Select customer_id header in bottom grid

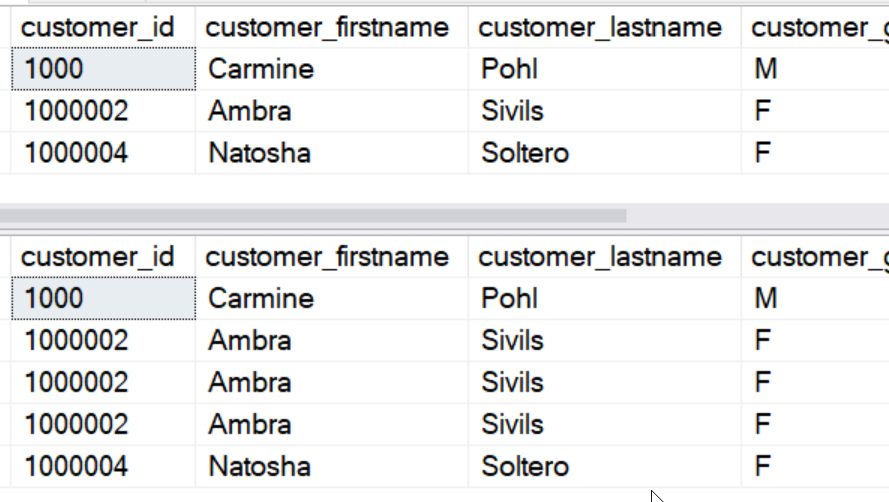97,257
